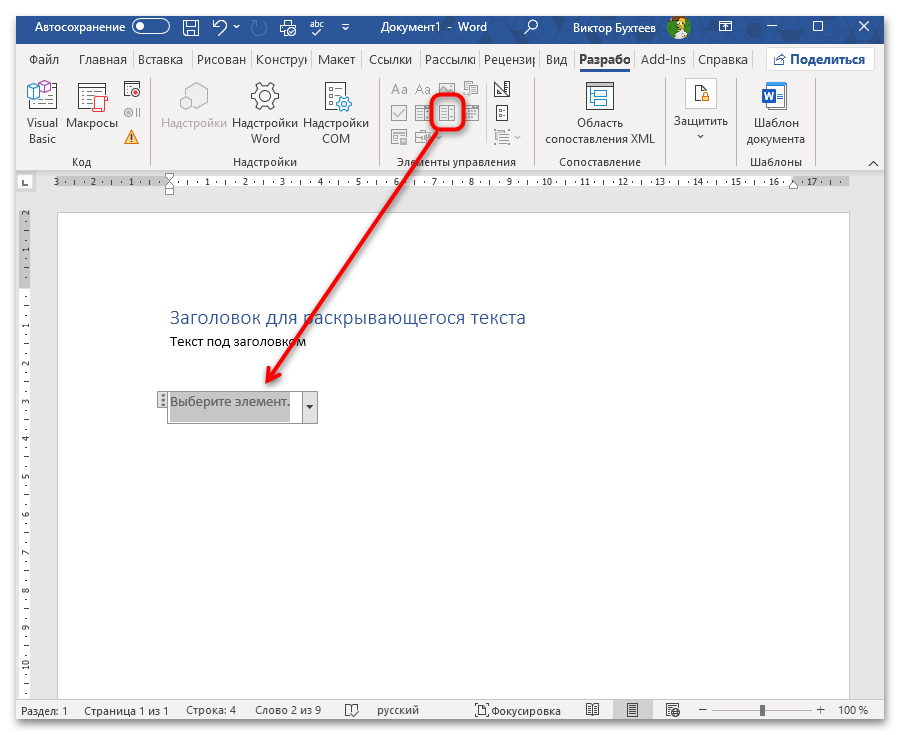Start recording a macro
900x735 pixels.
tap(132, 90)
